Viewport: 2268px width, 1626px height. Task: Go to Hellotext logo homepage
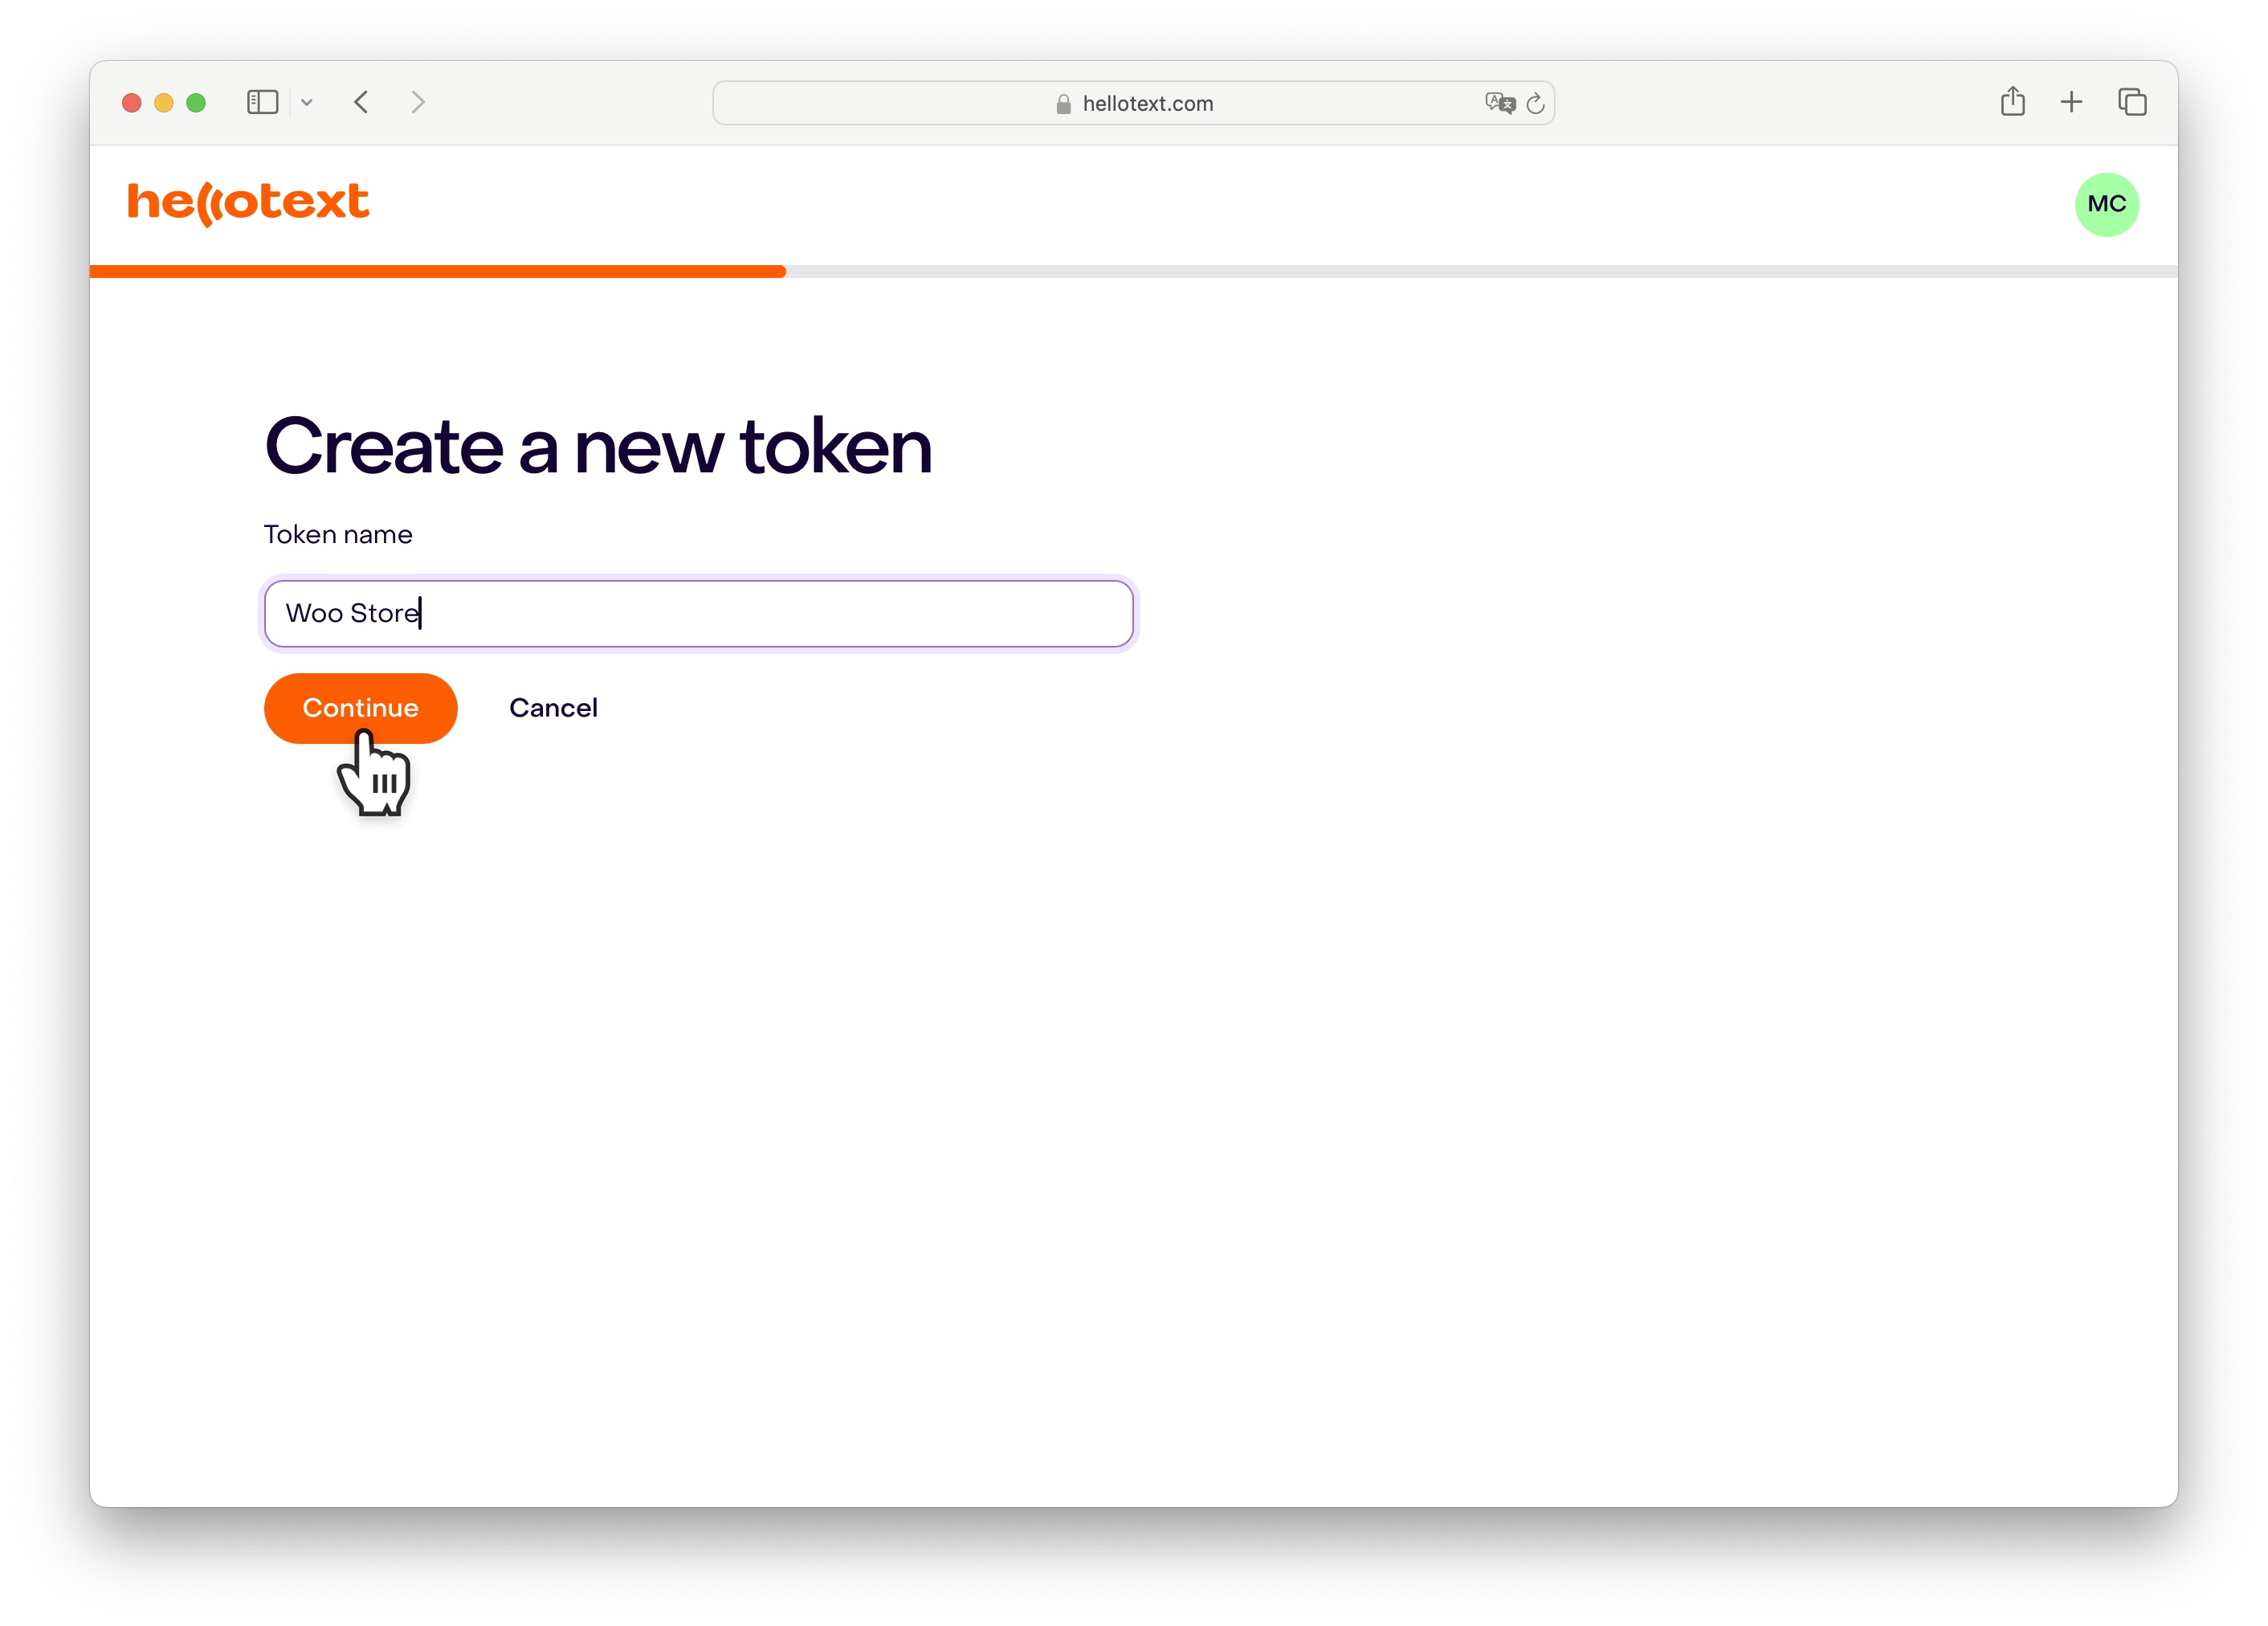coord(248,203)
